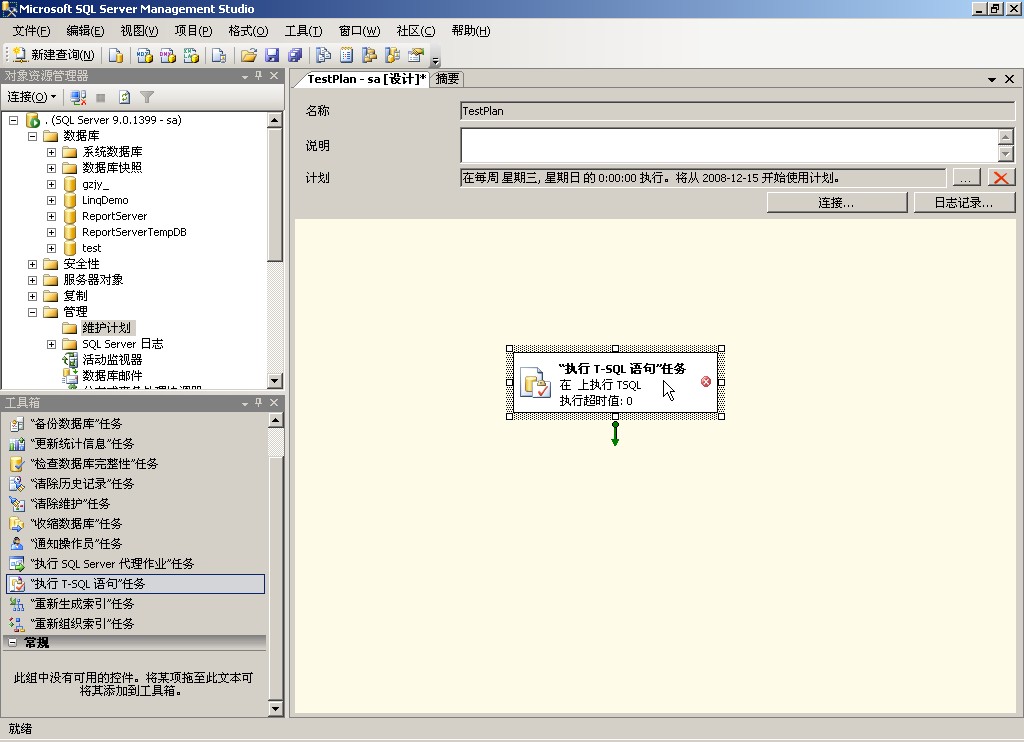This screenshot has width=1024, height=742.
Task: Expand the 安全性 tree node
Action: point(31,263)
